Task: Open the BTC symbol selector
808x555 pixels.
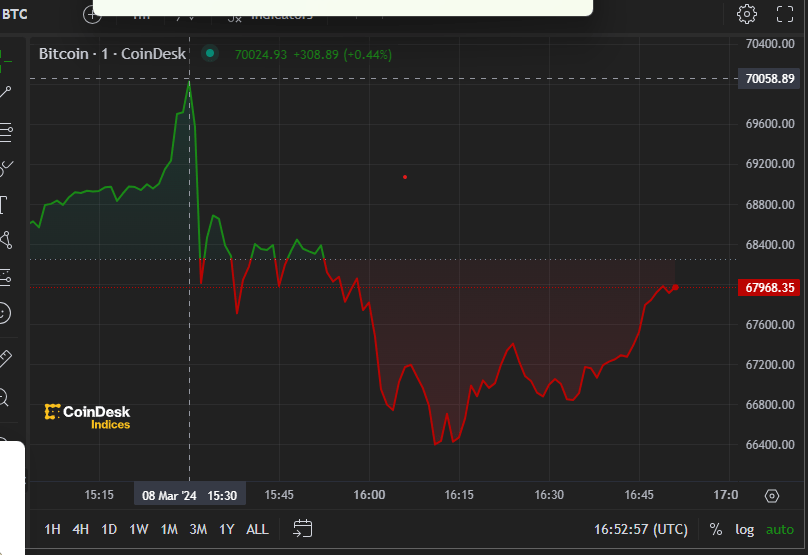Action: (x=14, y=14)
